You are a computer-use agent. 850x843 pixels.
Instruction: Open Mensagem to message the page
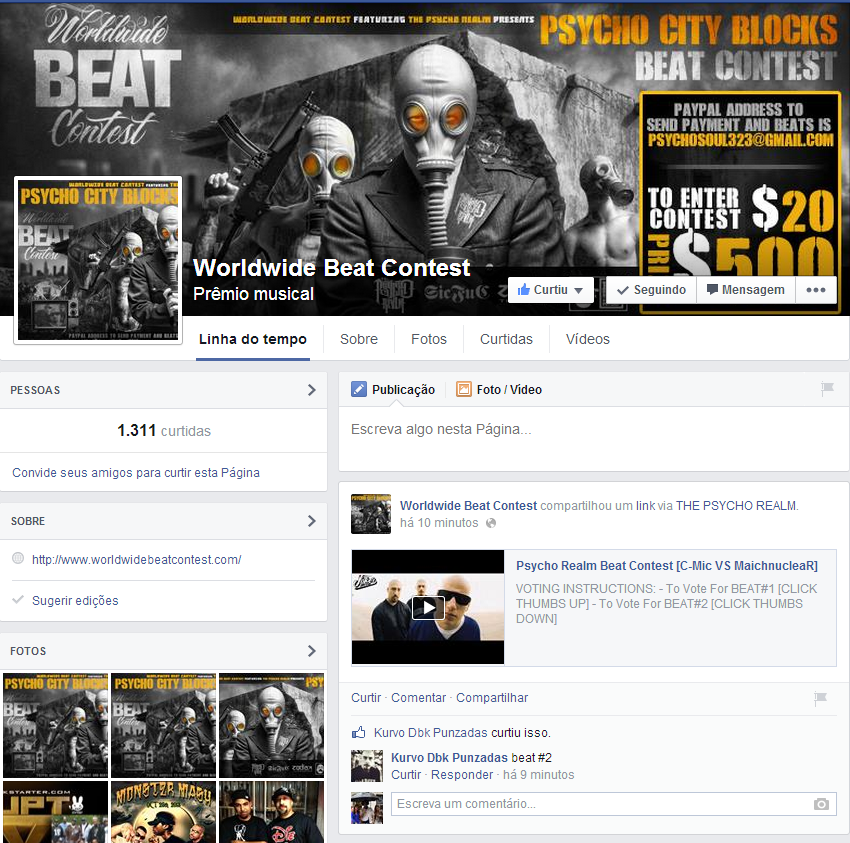(x=746, y=290)
